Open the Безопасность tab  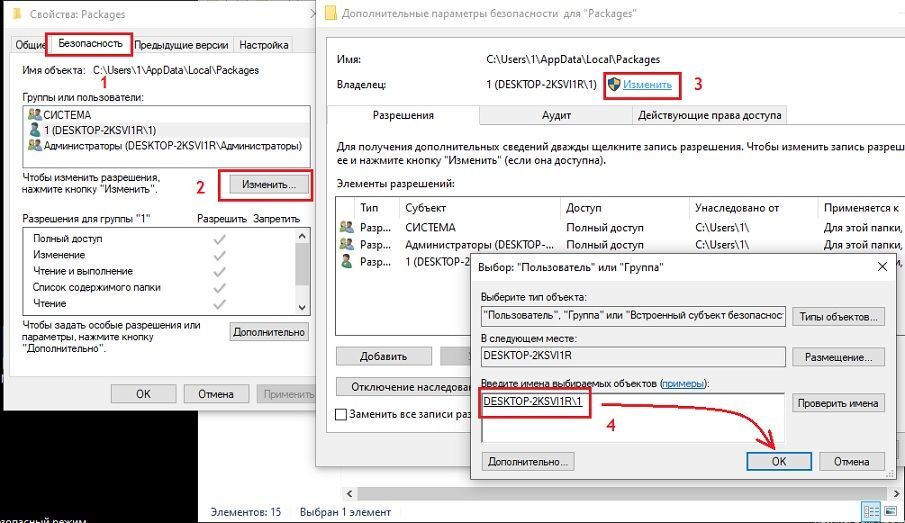(91, 44)
